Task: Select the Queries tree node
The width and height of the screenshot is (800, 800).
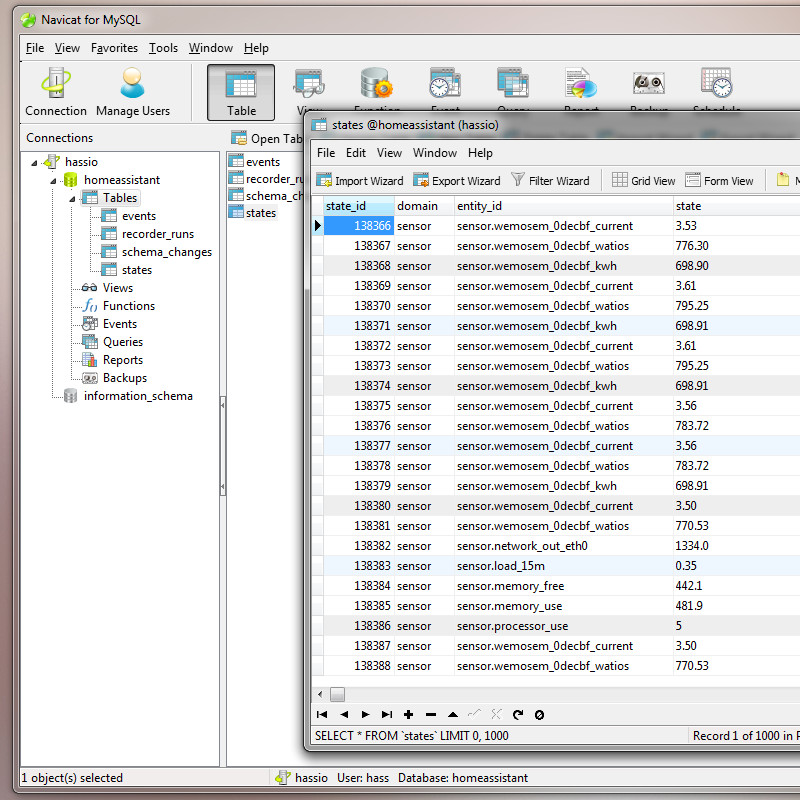Action: pos(122,342)
